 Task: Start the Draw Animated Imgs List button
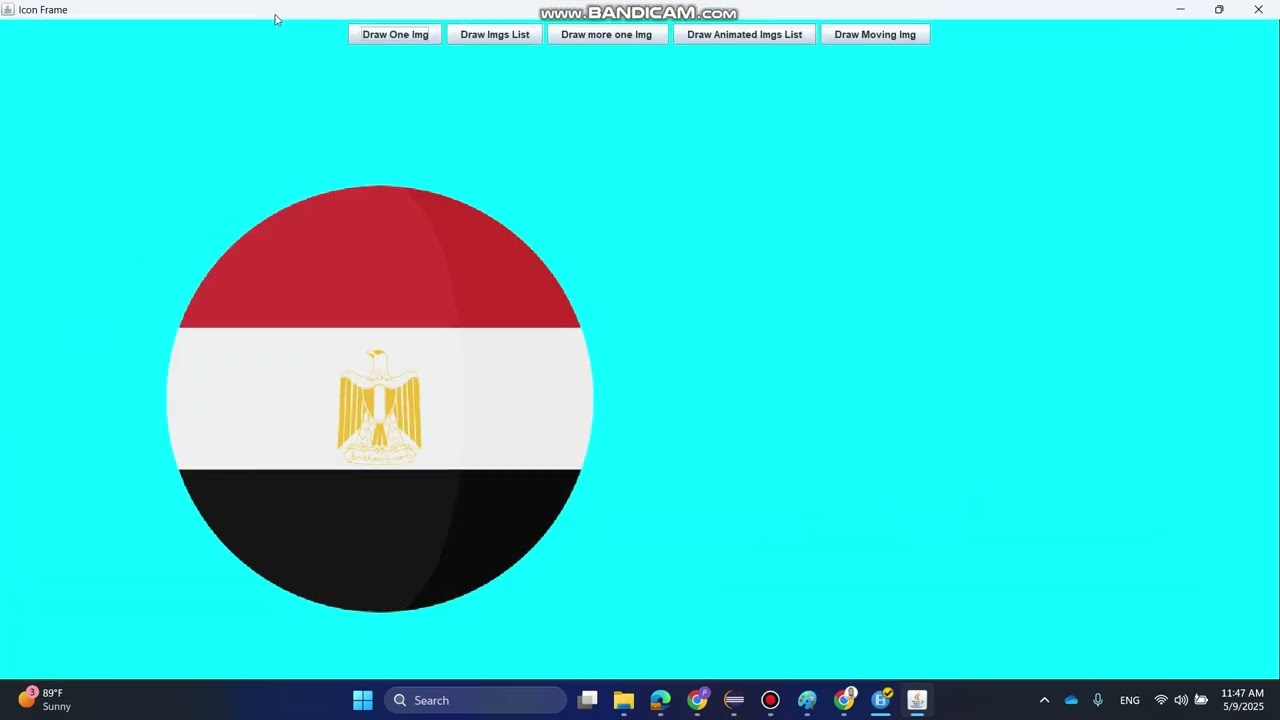pyautogui.click(x=744, y=34)
